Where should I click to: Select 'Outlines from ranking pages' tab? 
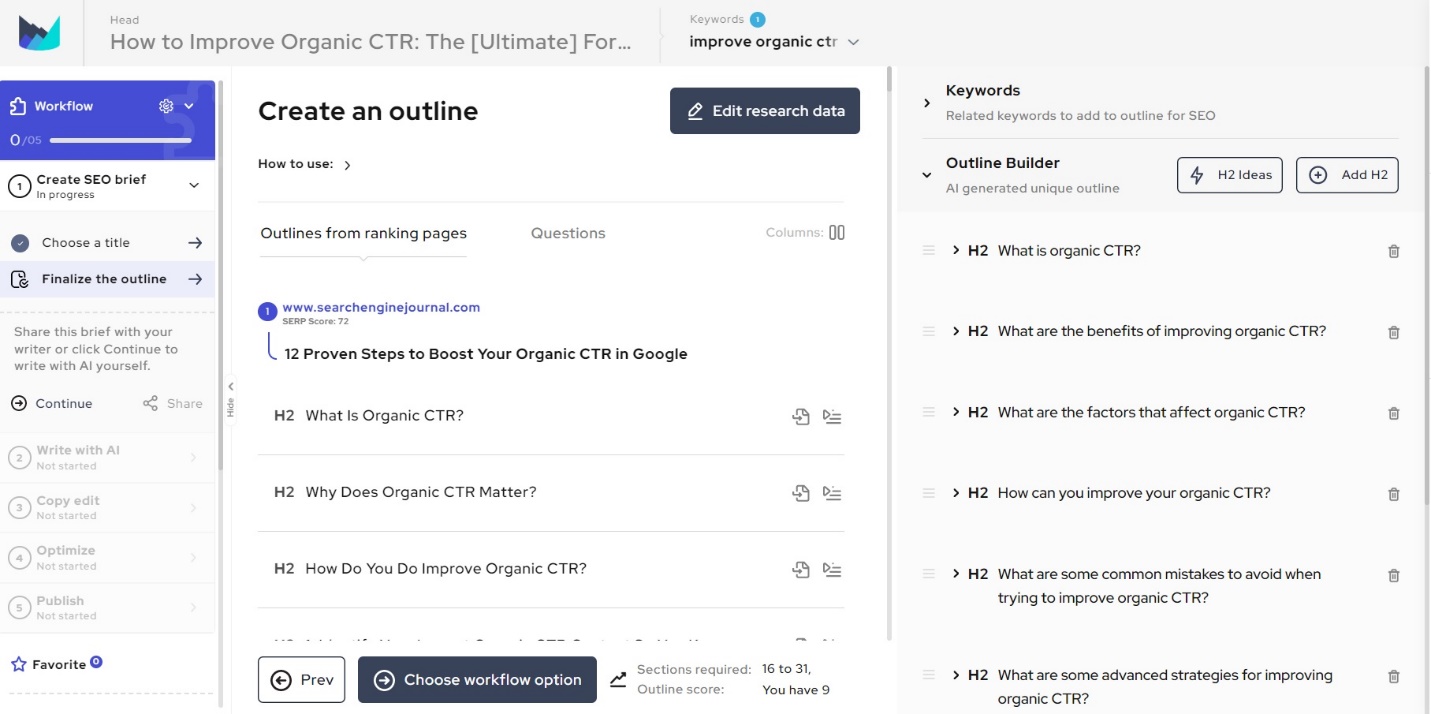coord(363,233)
